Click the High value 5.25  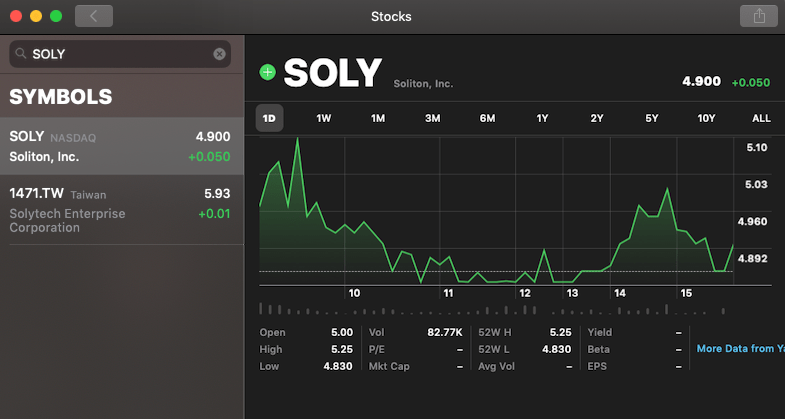[341, 349]
